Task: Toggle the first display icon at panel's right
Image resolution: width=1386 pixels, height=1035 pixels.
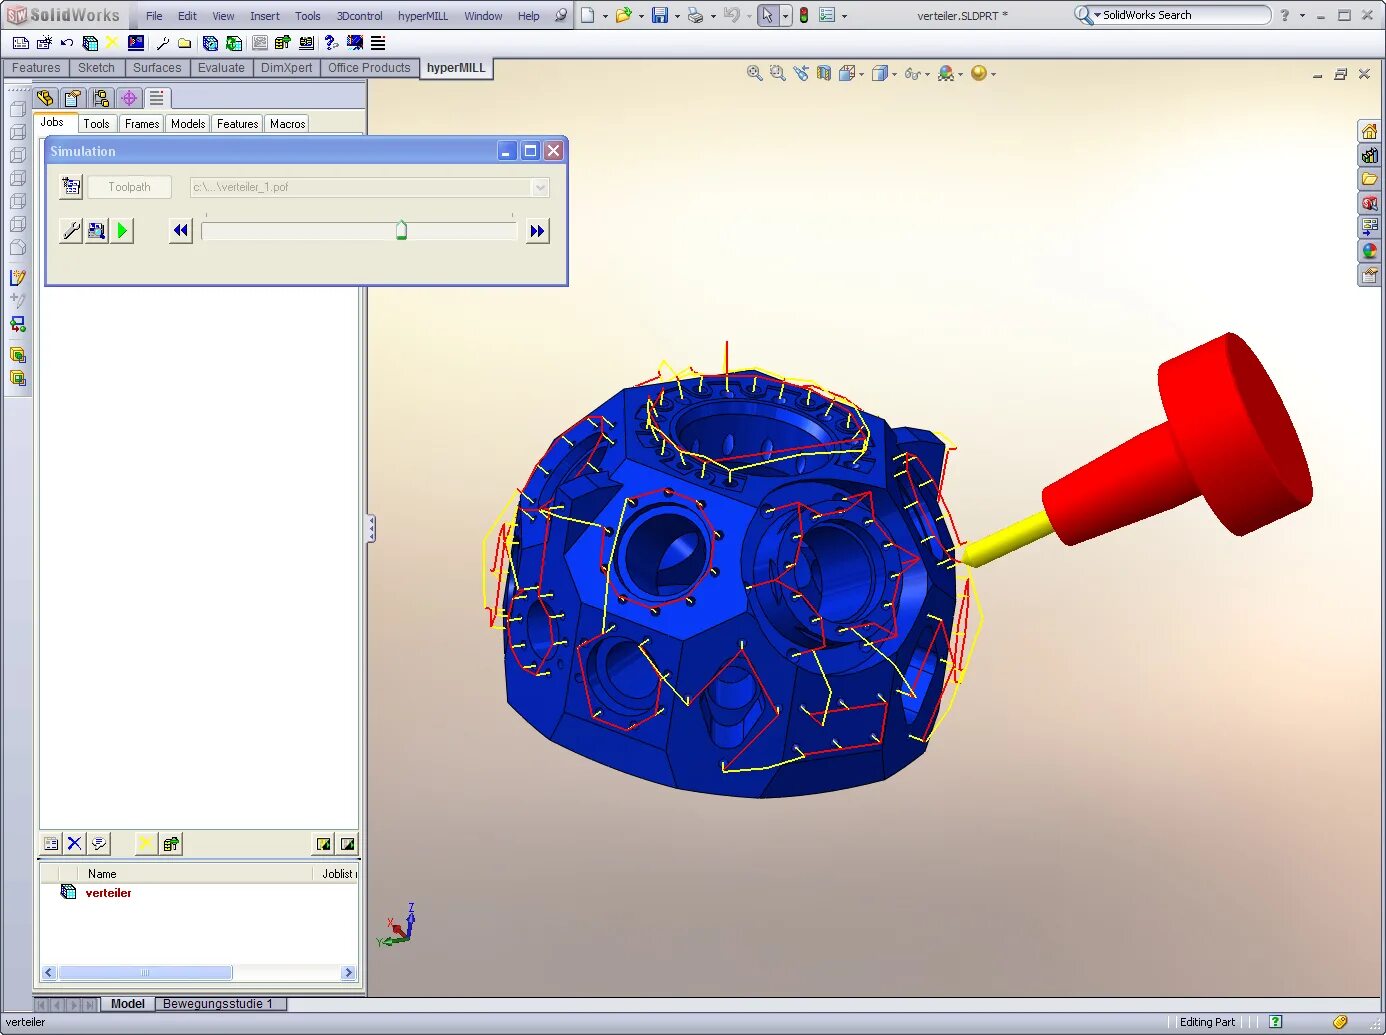Action: pos(322,843)
